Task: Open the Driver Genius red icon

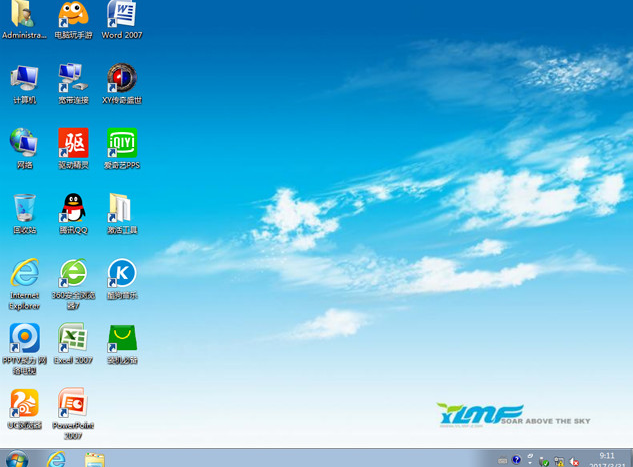Action: pos(73,144)
